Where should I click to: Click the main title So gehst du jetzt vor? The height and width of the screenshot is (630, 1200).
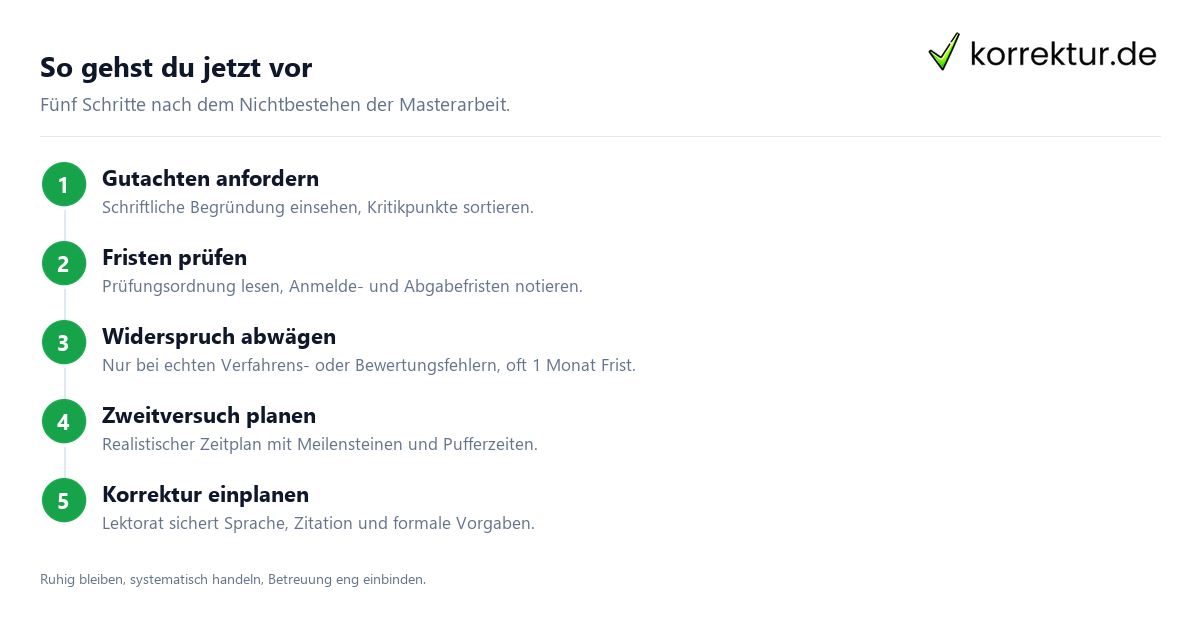(176, 68)
